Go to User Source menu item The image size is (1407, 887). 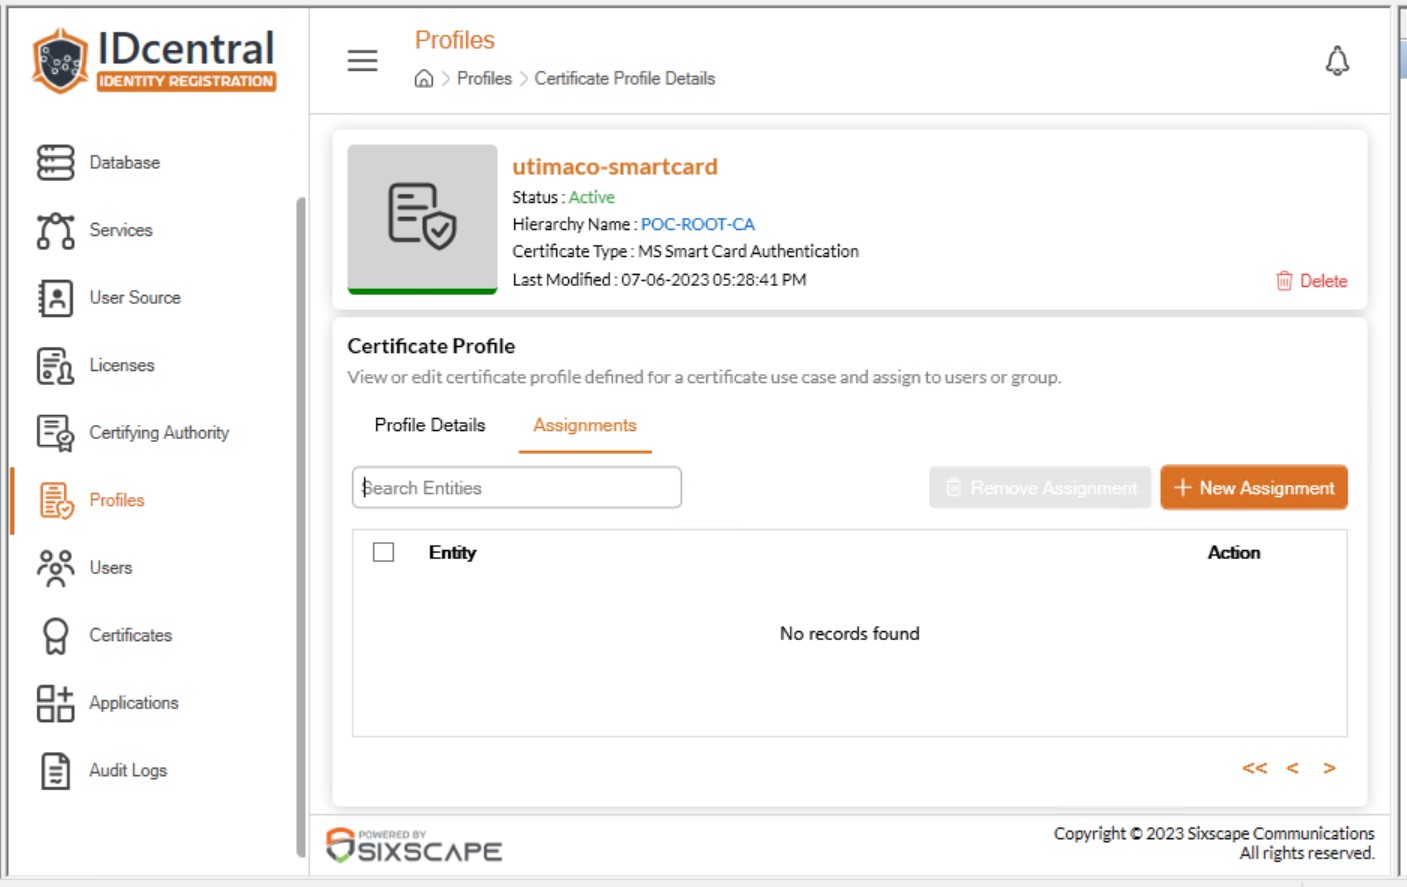[135, 298]
